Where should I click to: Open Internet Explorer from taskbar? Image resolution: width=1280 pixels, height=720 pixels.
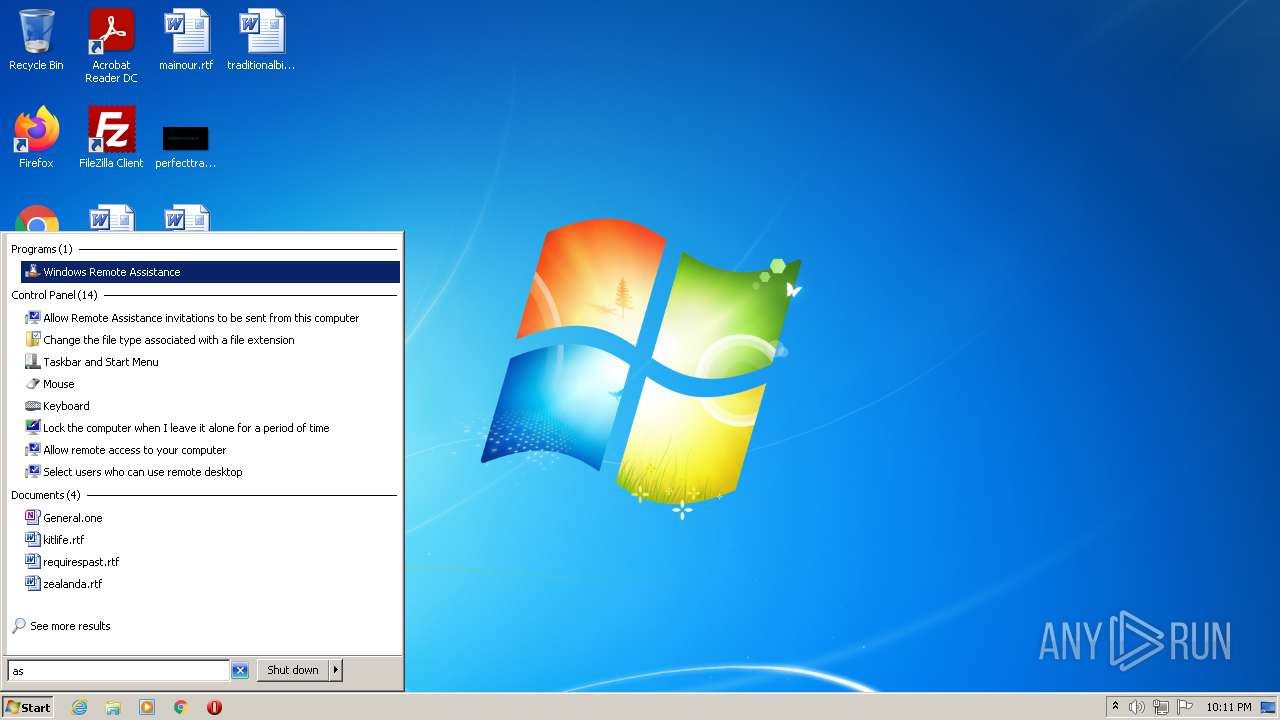point(80,707)
